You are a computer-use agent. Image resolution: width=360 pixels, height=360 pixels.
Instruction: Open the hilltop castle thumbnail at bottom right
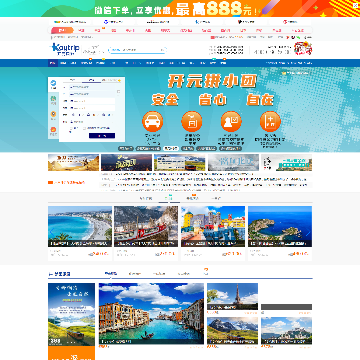(x=287, y=331)
